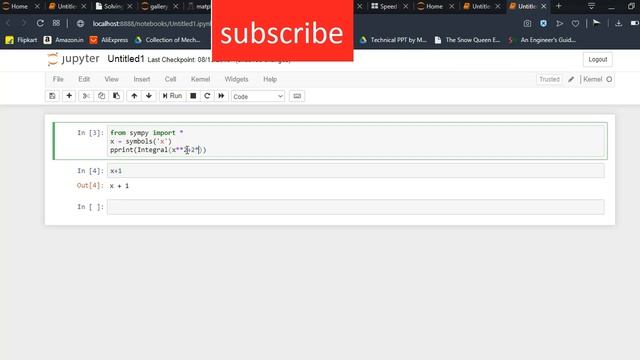
Task: Add page to bookmarks heart icon
Action: click(x=575, y=24)
